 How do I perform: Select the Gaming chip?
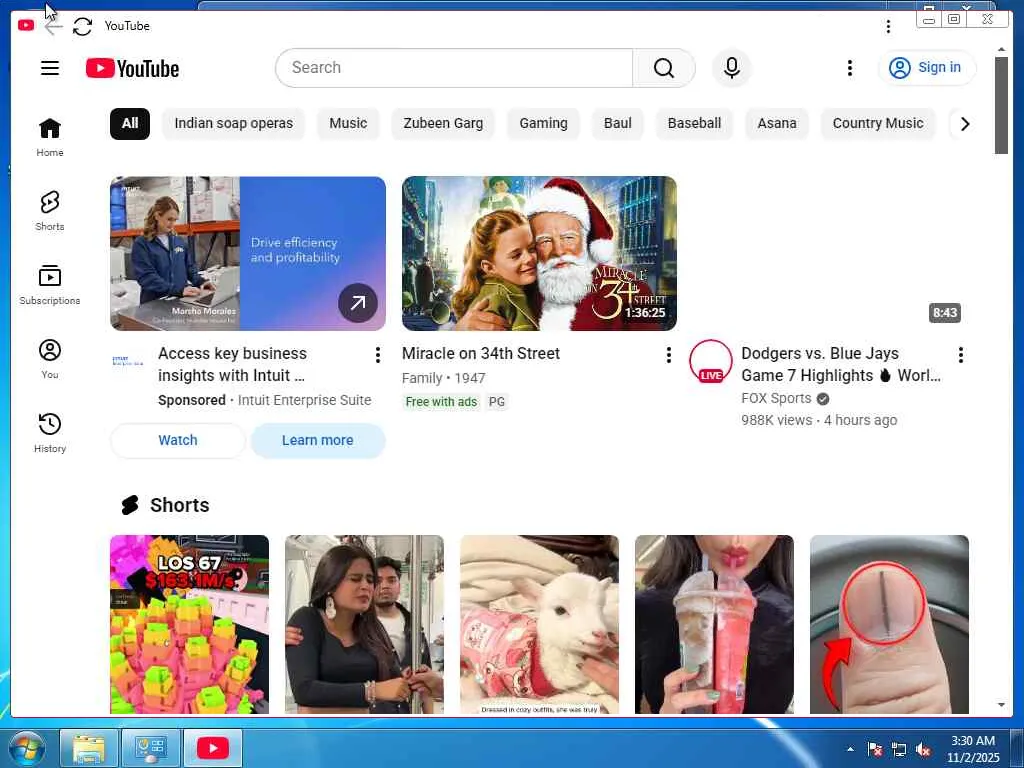pyautogui.click(x=543, y=123)
